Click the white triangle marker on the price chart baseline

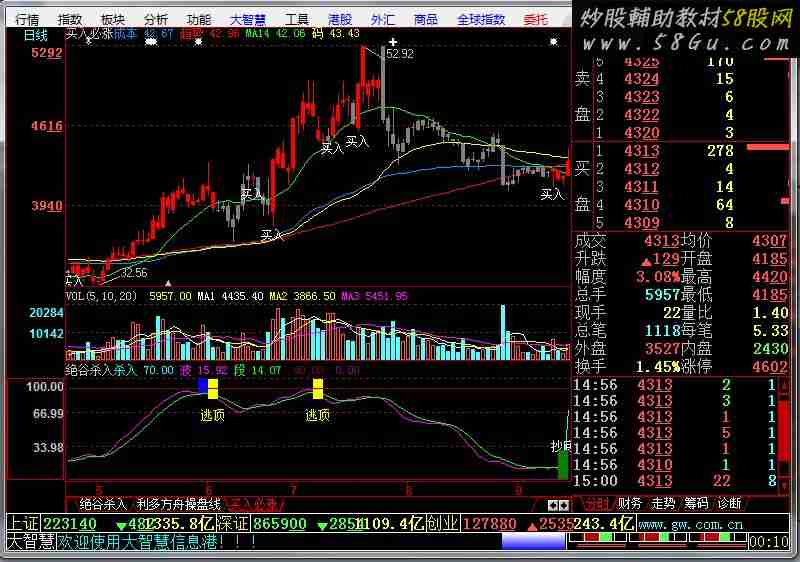(168, 283)
